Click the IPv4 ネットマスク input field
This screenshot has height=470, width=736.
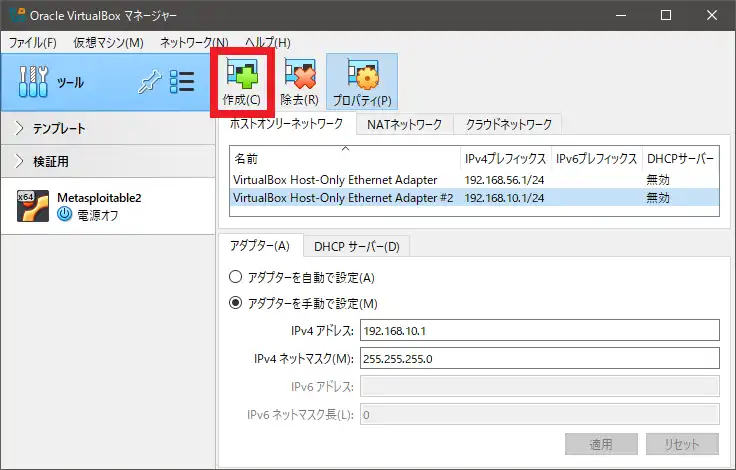pos(539,358)
